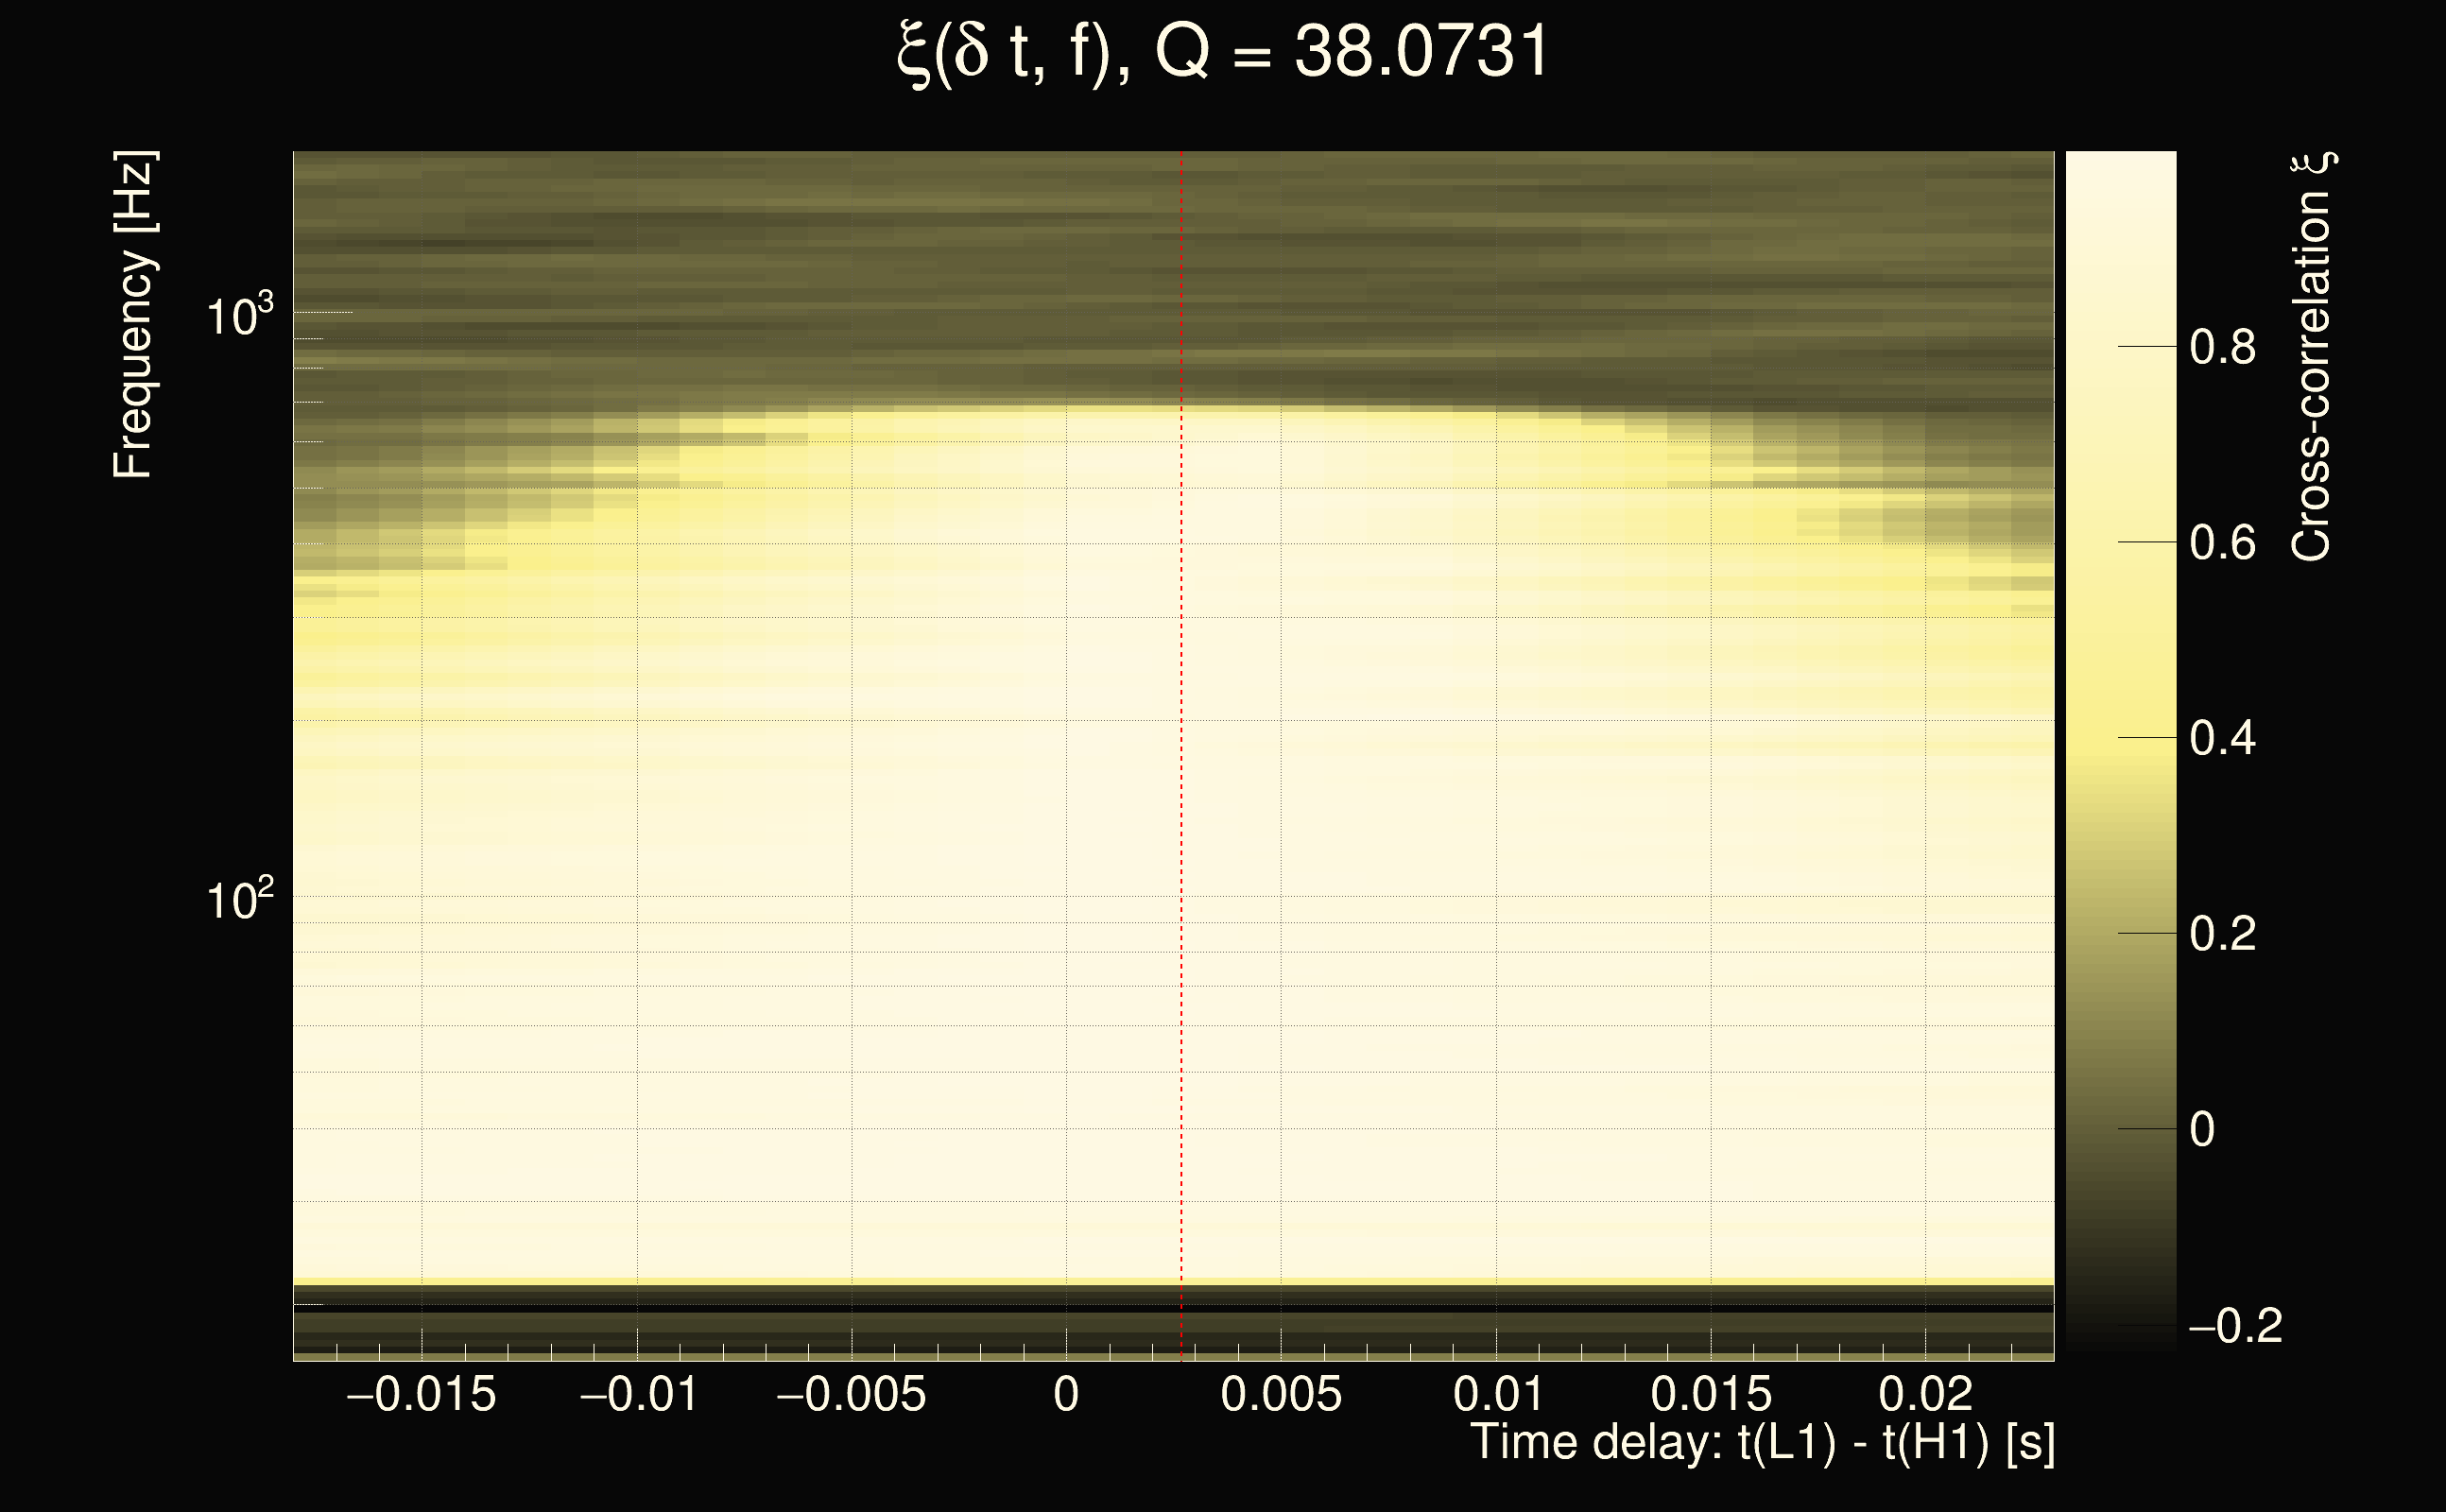Click the −0.015 time delay tick label
The image size is (2446, 1512).
click(x=420, y=1395)
